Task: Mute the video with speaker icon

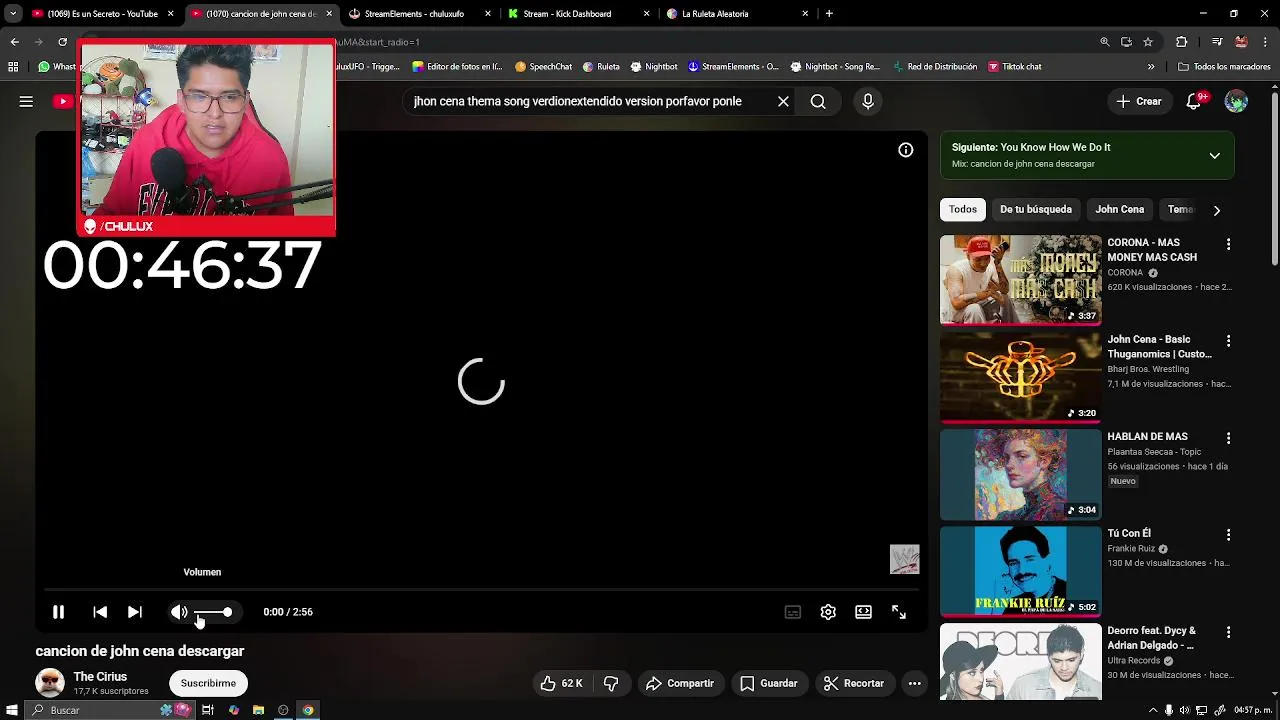Action: 179,612
